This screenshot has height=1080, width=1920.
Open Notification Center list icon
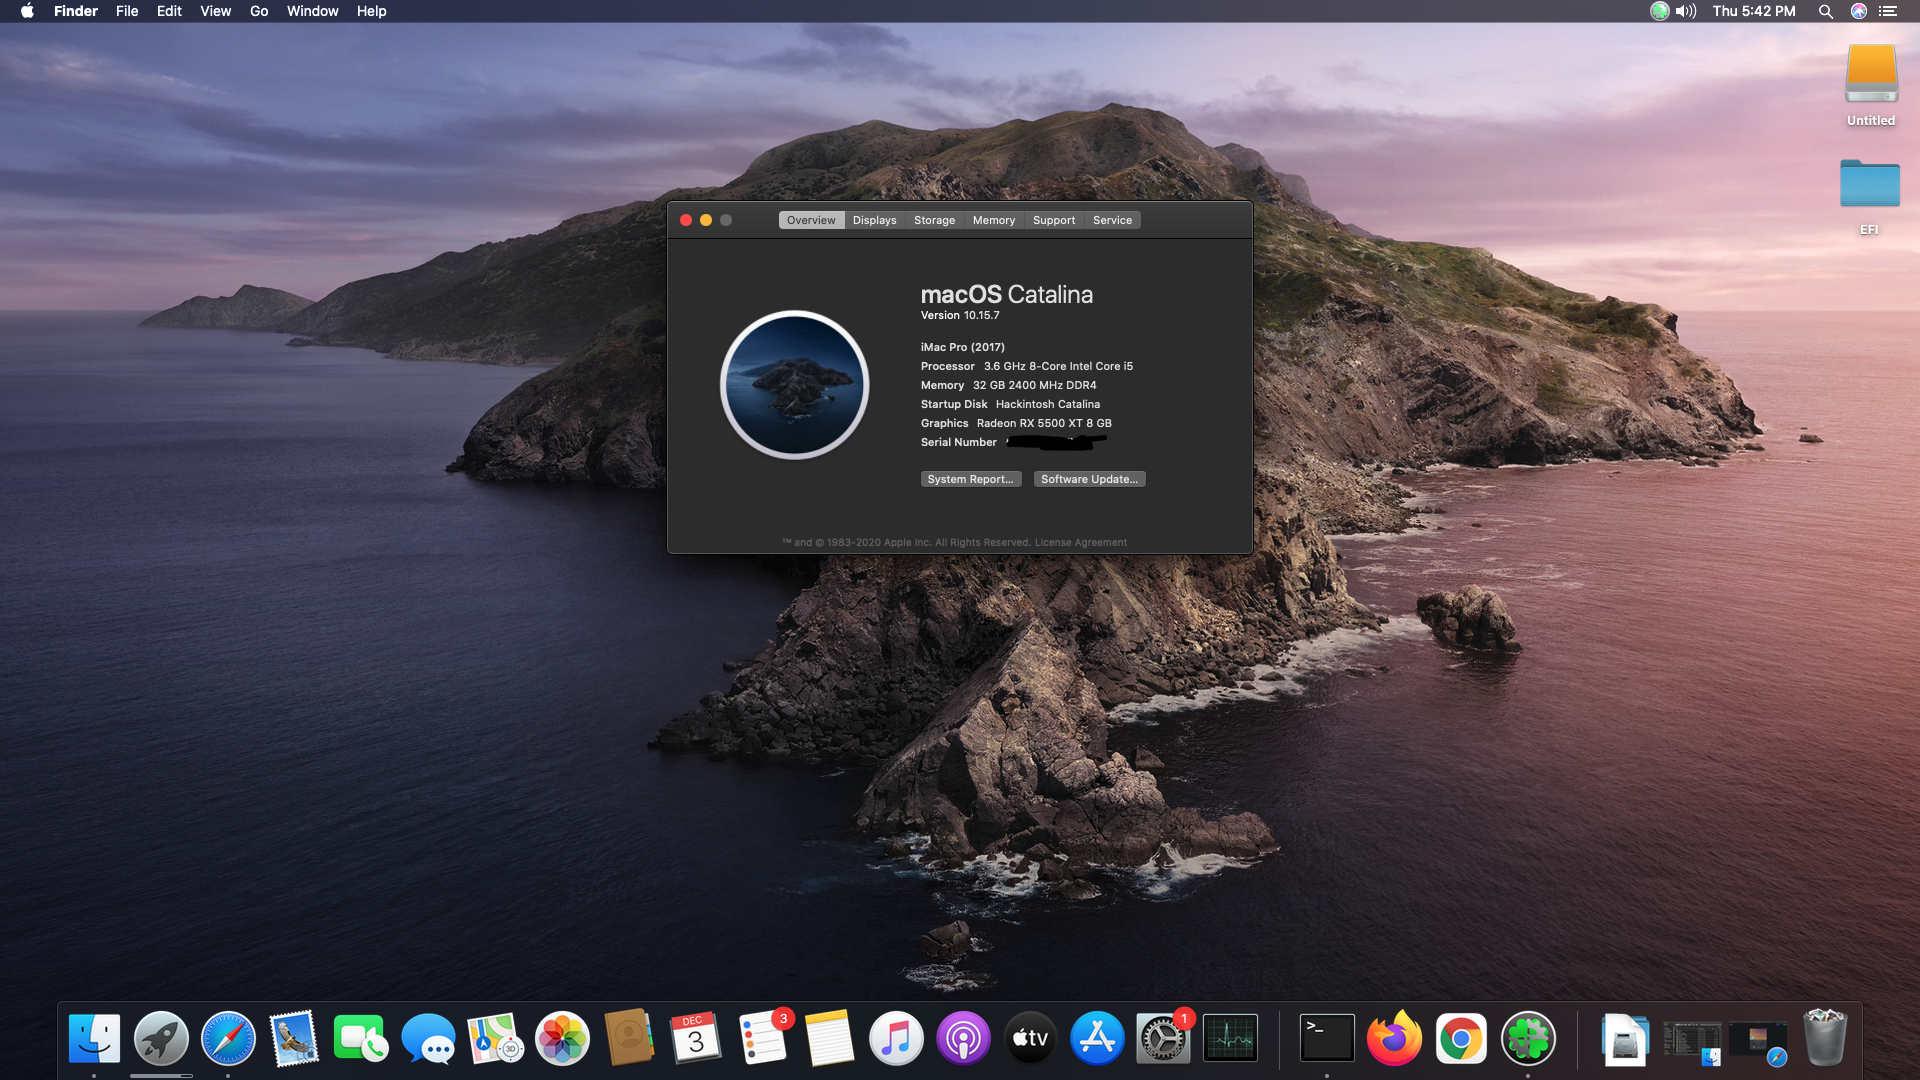1888,11
